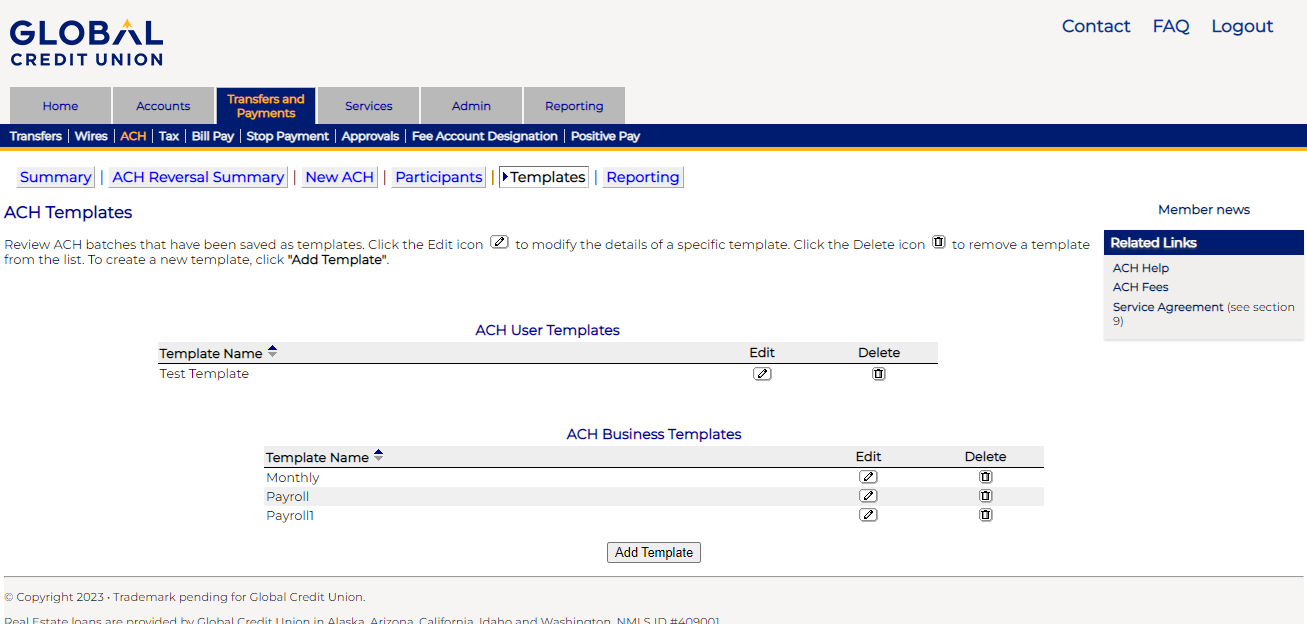Go to the Admin tab
The height and width of the screenshot is (624, 1307).
pyautogui.click(x=471, y=106)
